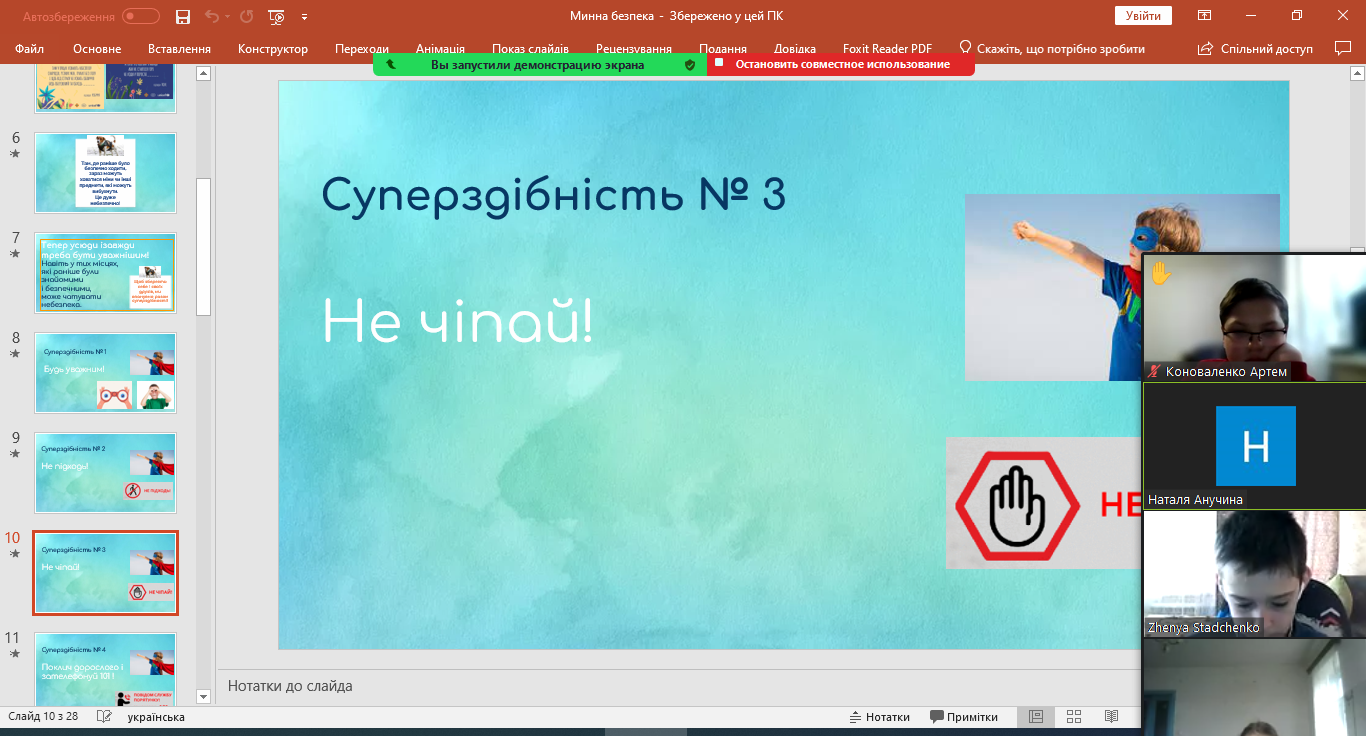
Task: Start slideshow from beginning icon in quick access
Action: pos(277,16)
